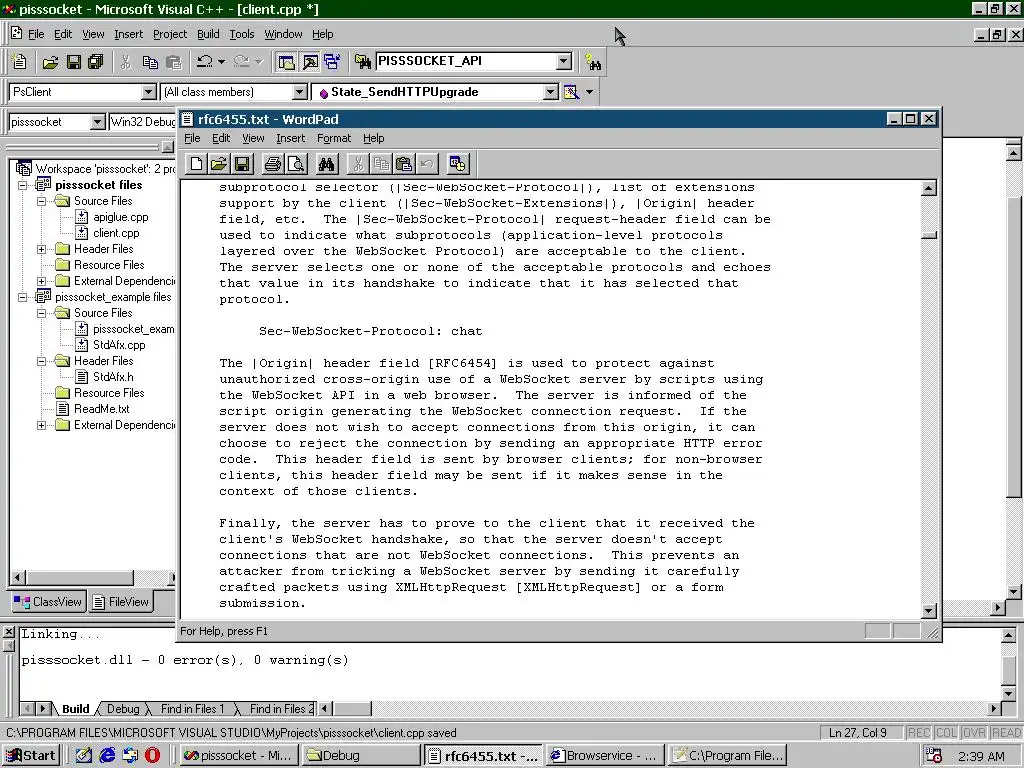The height and width of the screenshot is (768, 1024).
Task: Click Open icon in Visual C++ toolbar
Action: [50, 62]
